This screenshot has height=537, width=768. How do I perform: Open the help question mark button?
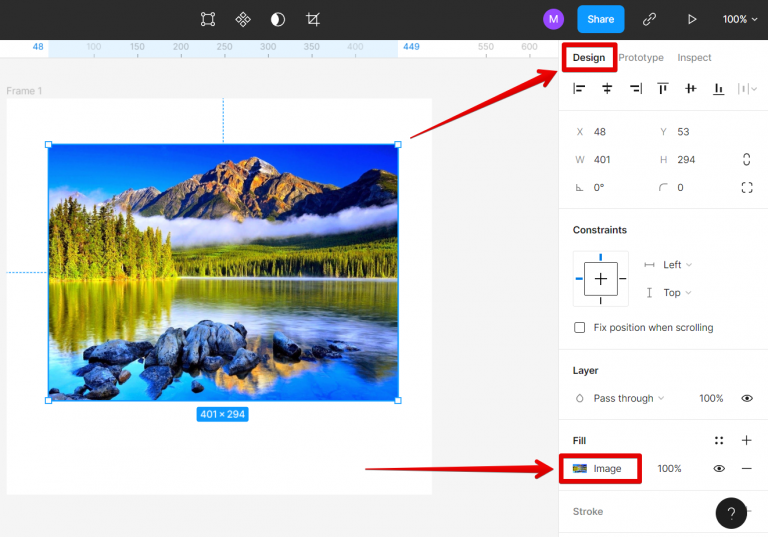coord(731,513)
